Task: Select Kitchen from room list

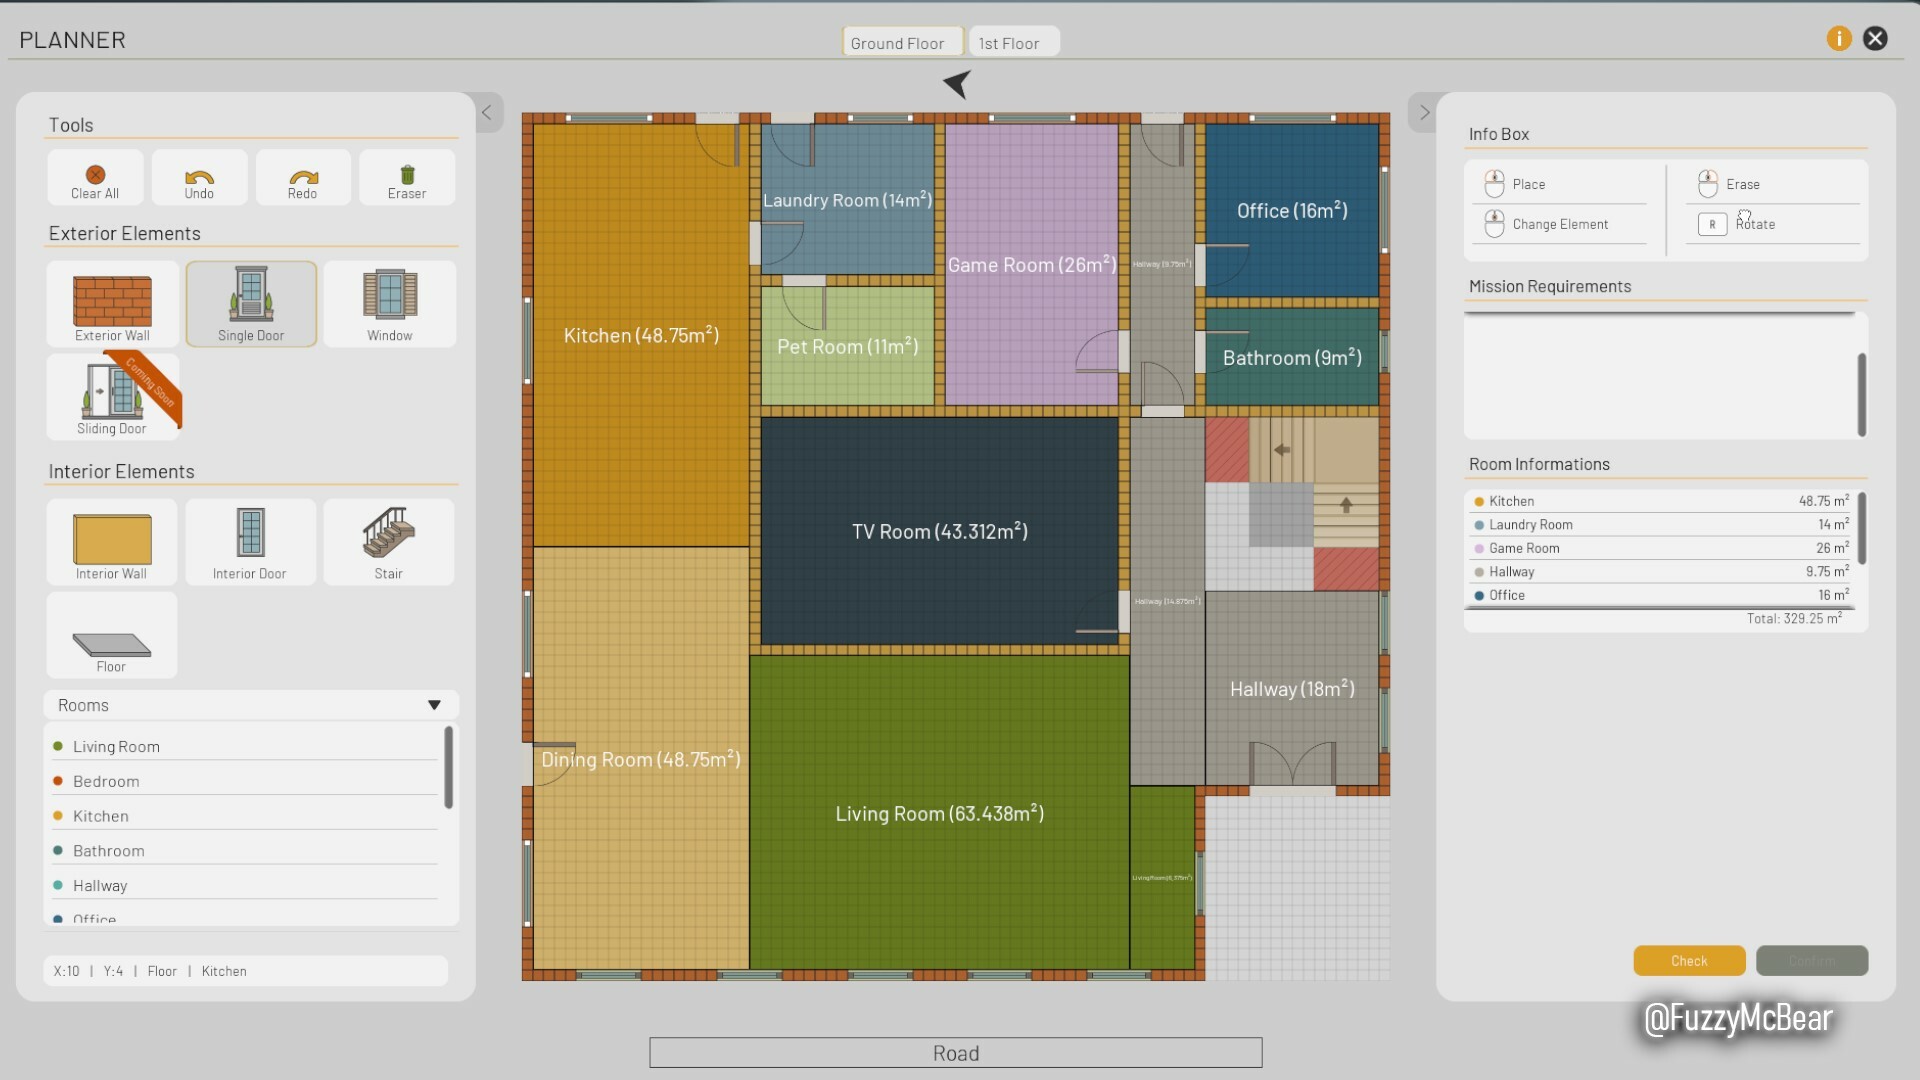Action: click(102, 815)
